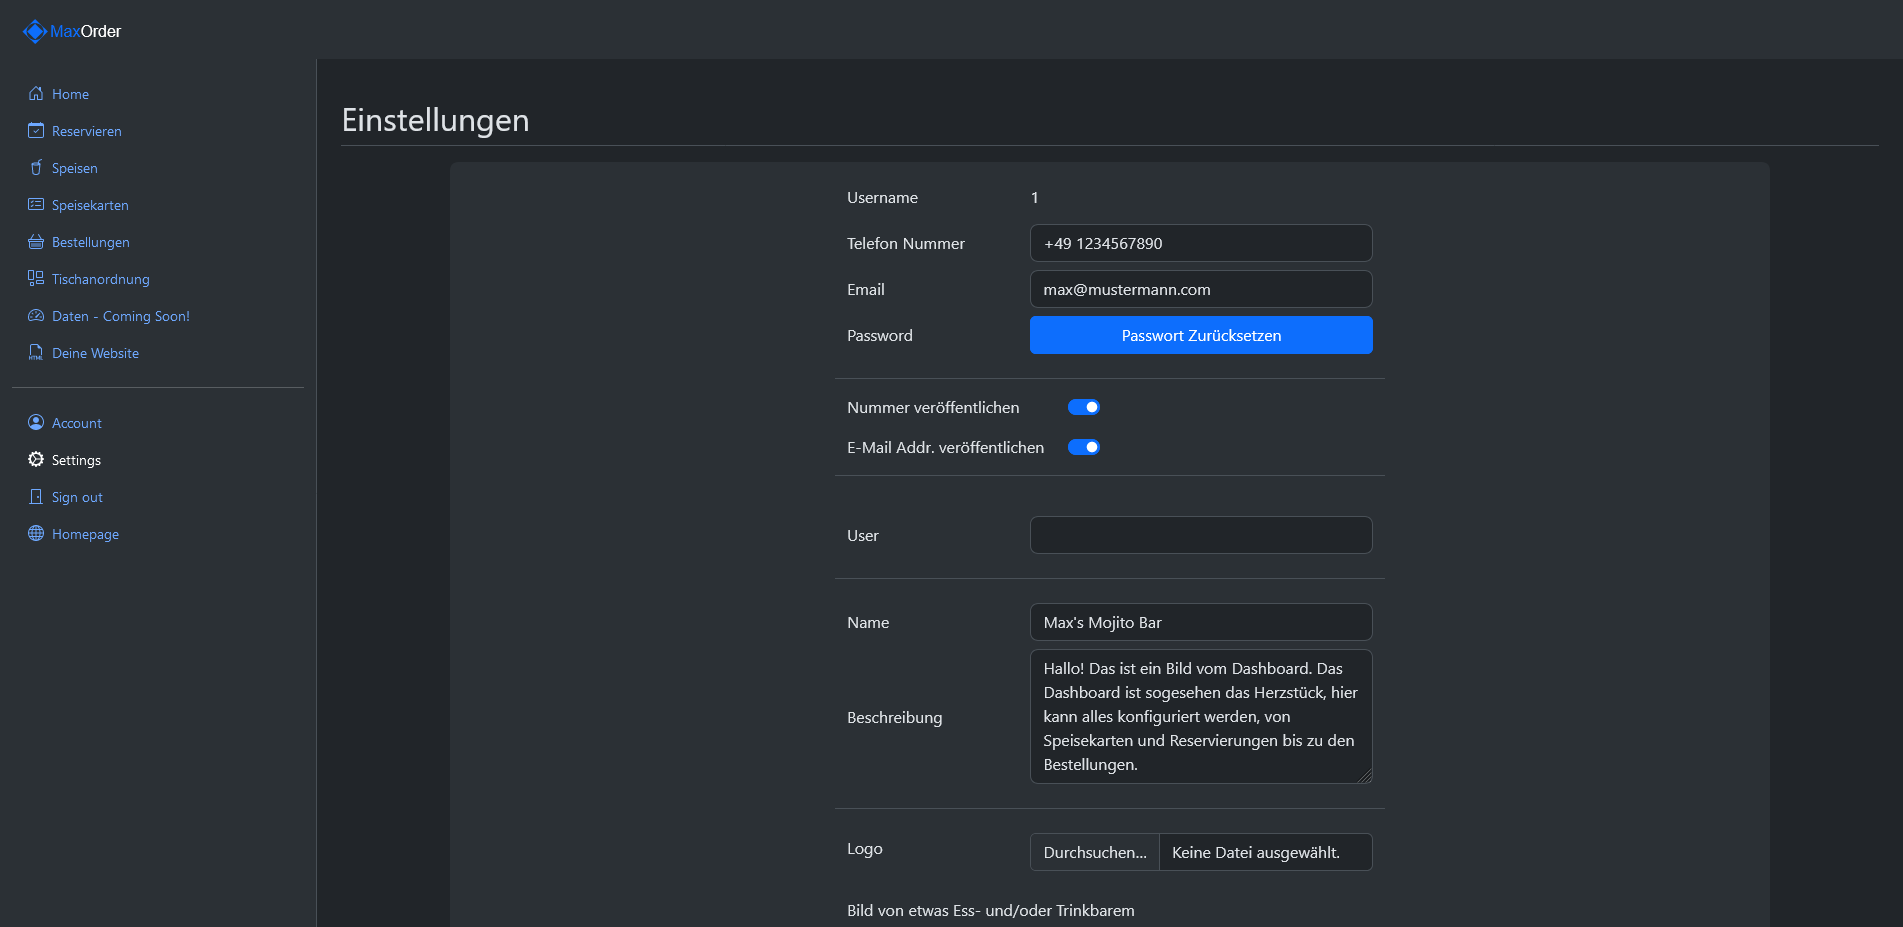1903x927 pixels.
Task: Click the Speisekarten menu card icon
Action: [36, 205]
